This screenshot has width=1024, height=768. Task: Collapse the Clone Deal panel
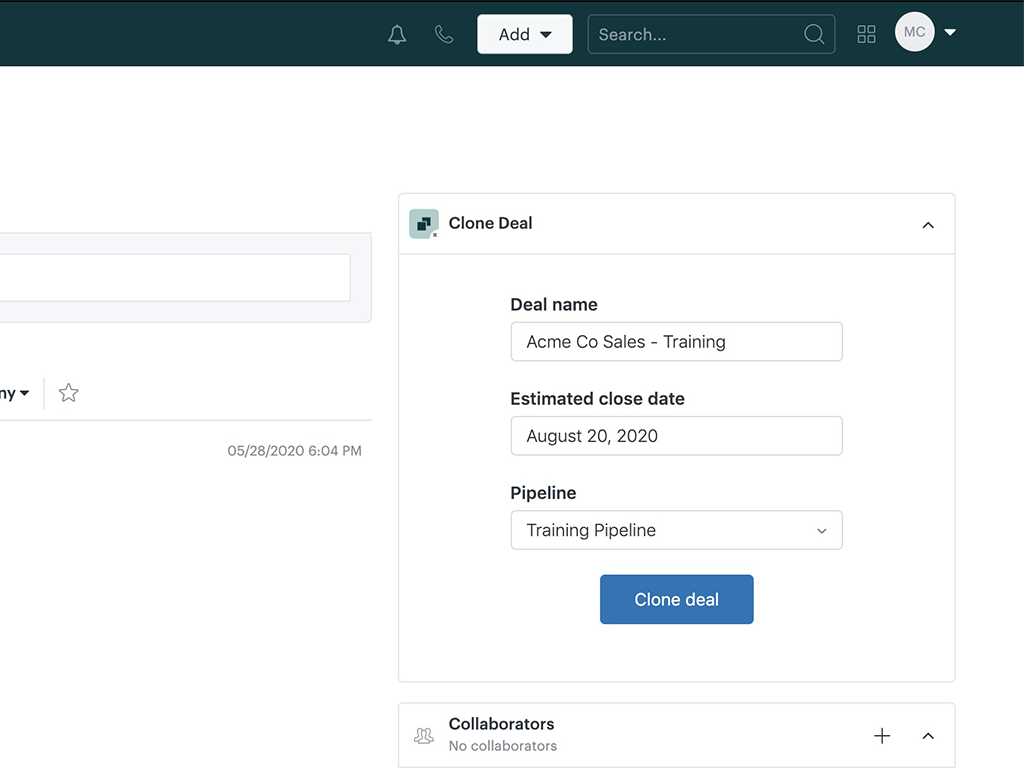pyautogui.click(x=928, y=225)
